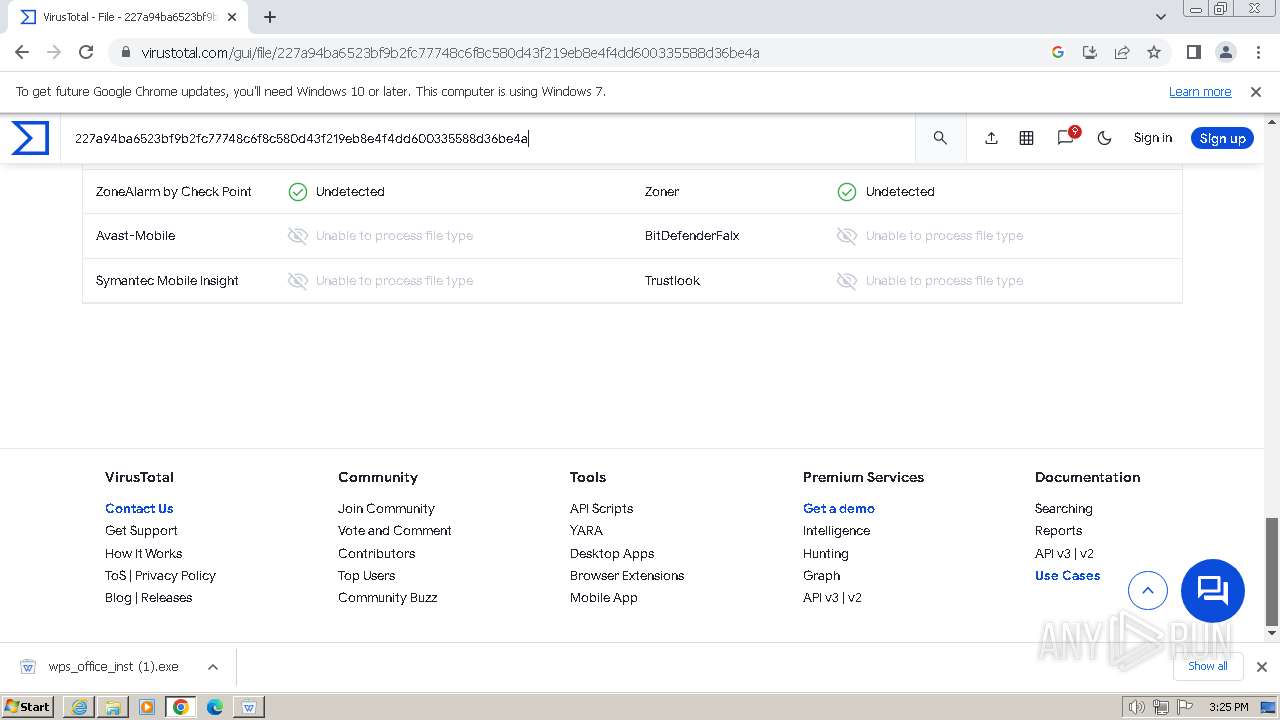Click the Sign in link
1280x720 pixels.
tap(1152, 138)
